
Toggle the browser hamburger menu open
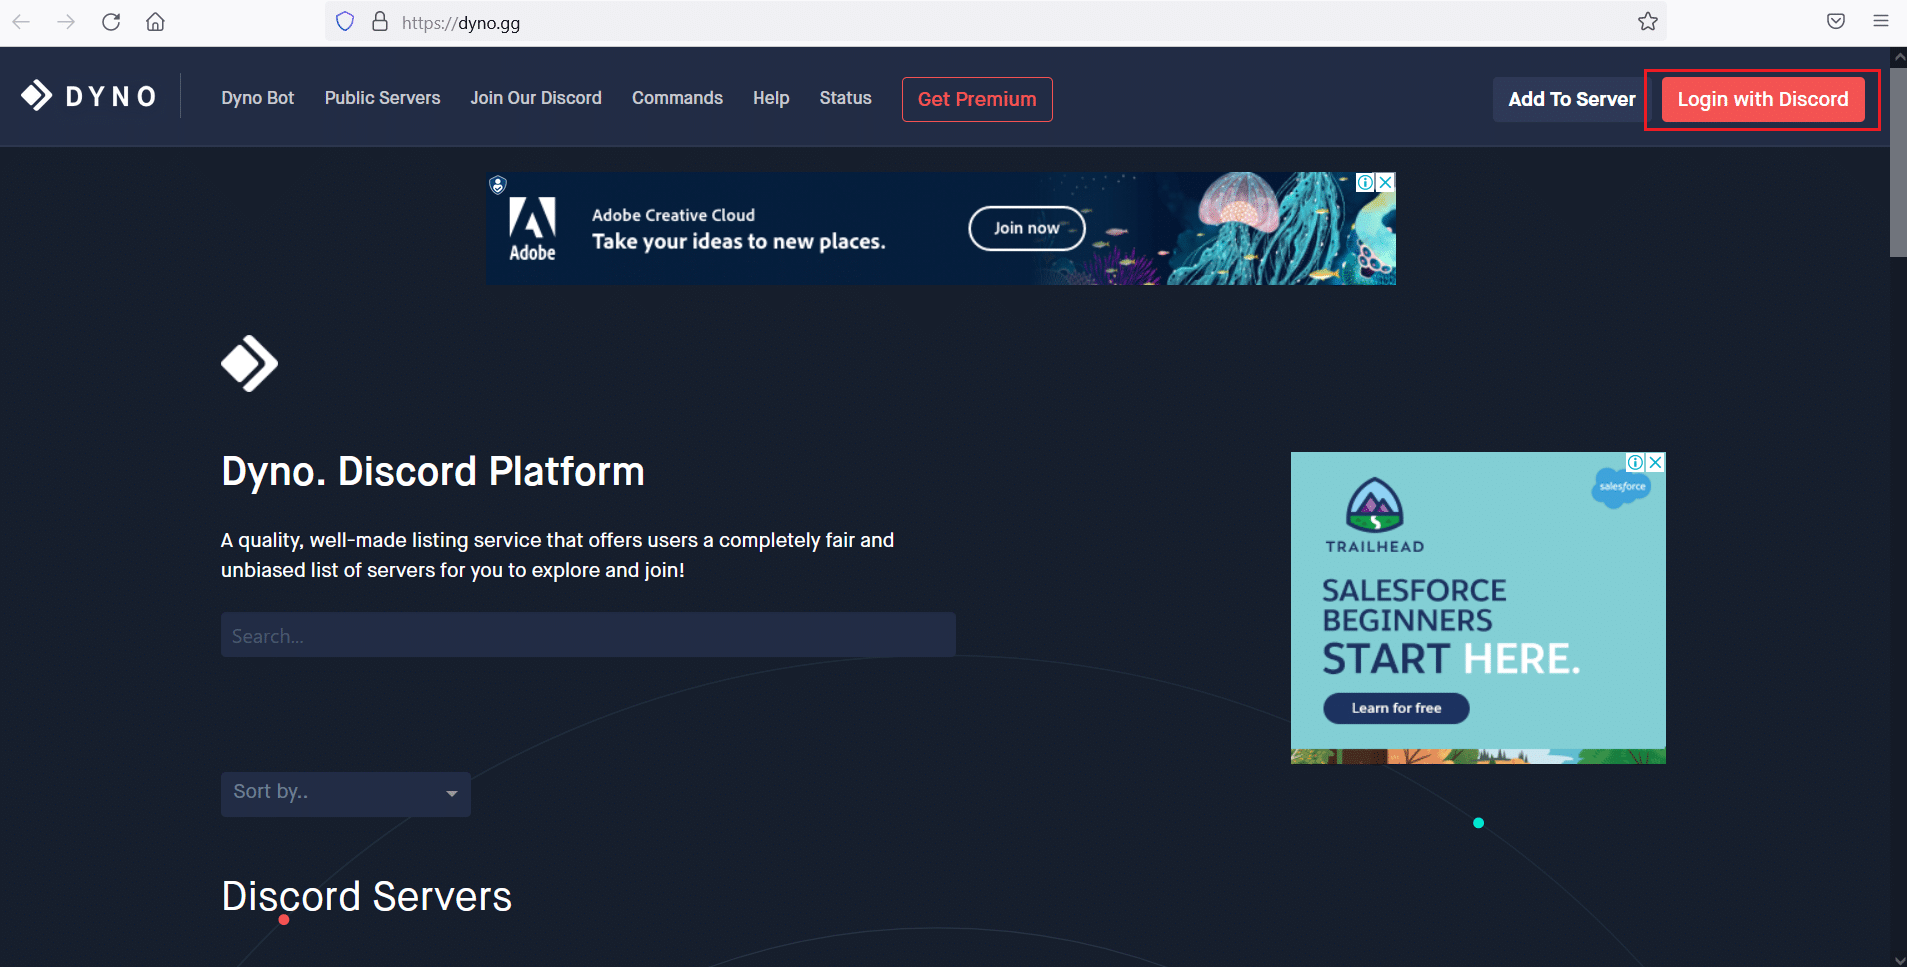tap(1880, 21)
